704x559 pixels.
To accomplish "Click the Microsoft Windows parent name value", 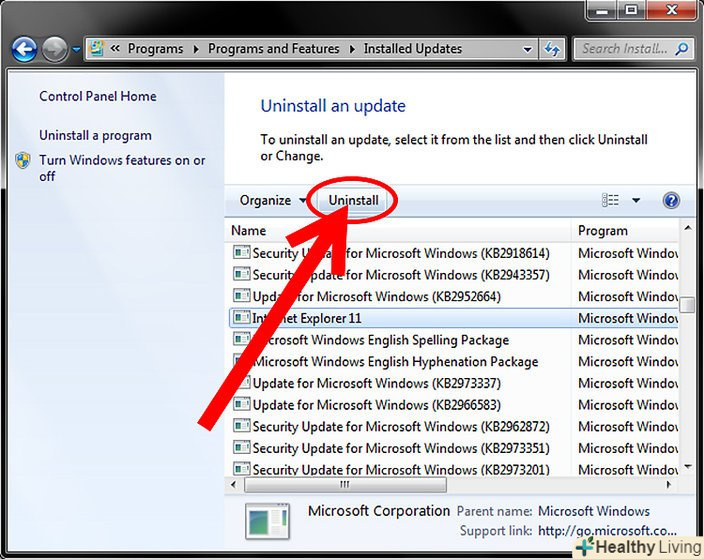I will (x=594, y=511).
